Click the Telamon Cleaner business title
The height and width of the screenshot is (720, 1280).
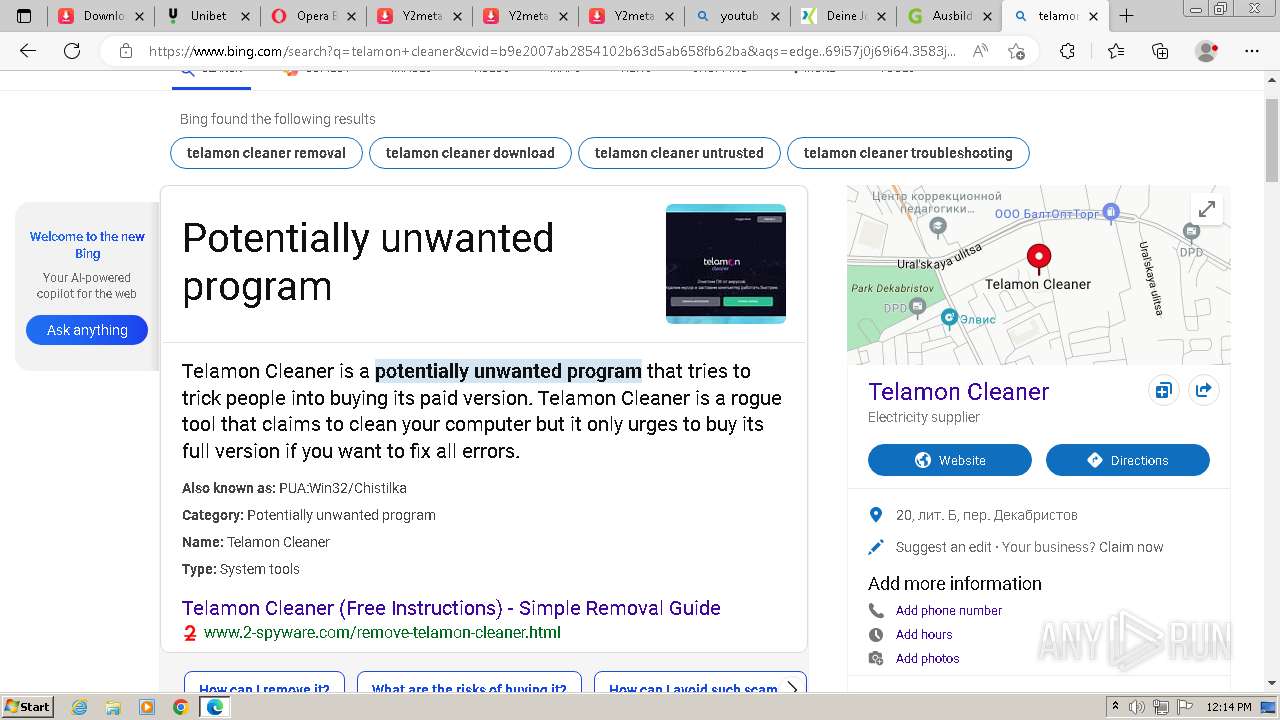[x=958, y=391]
